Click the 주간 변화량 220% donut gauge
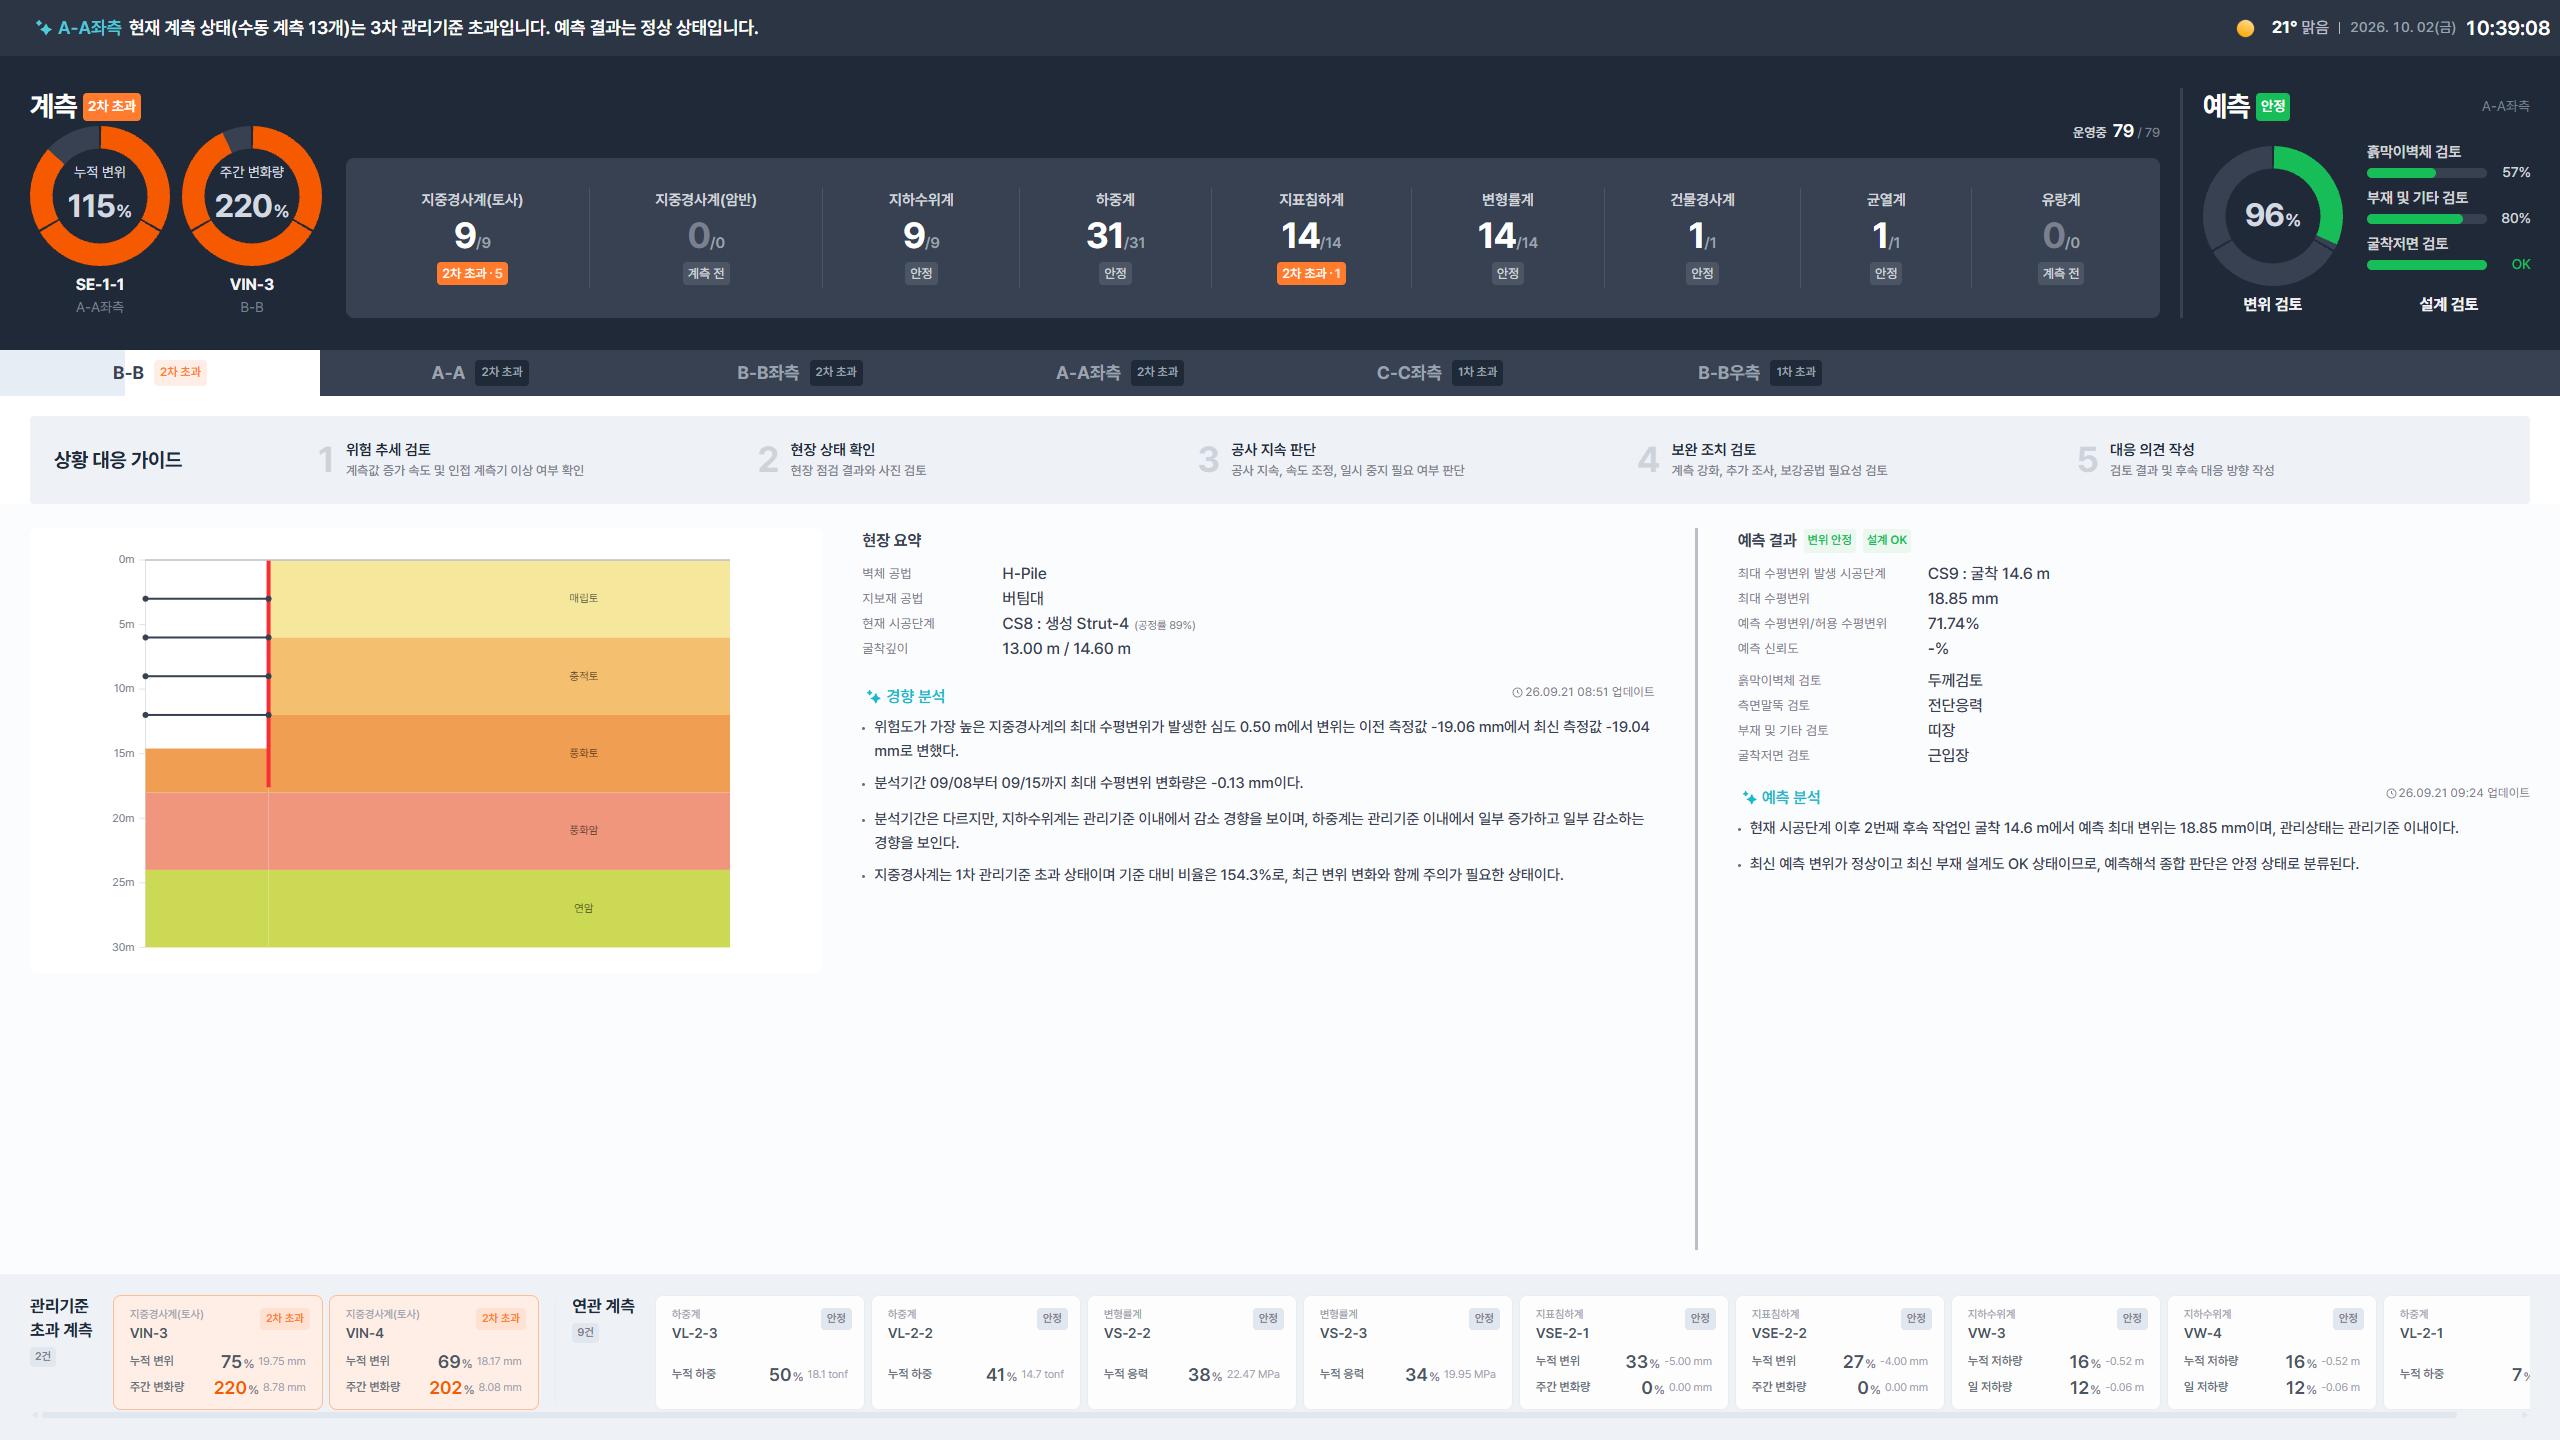This screenshot has width=2560, height=1440. pos(252,196)
